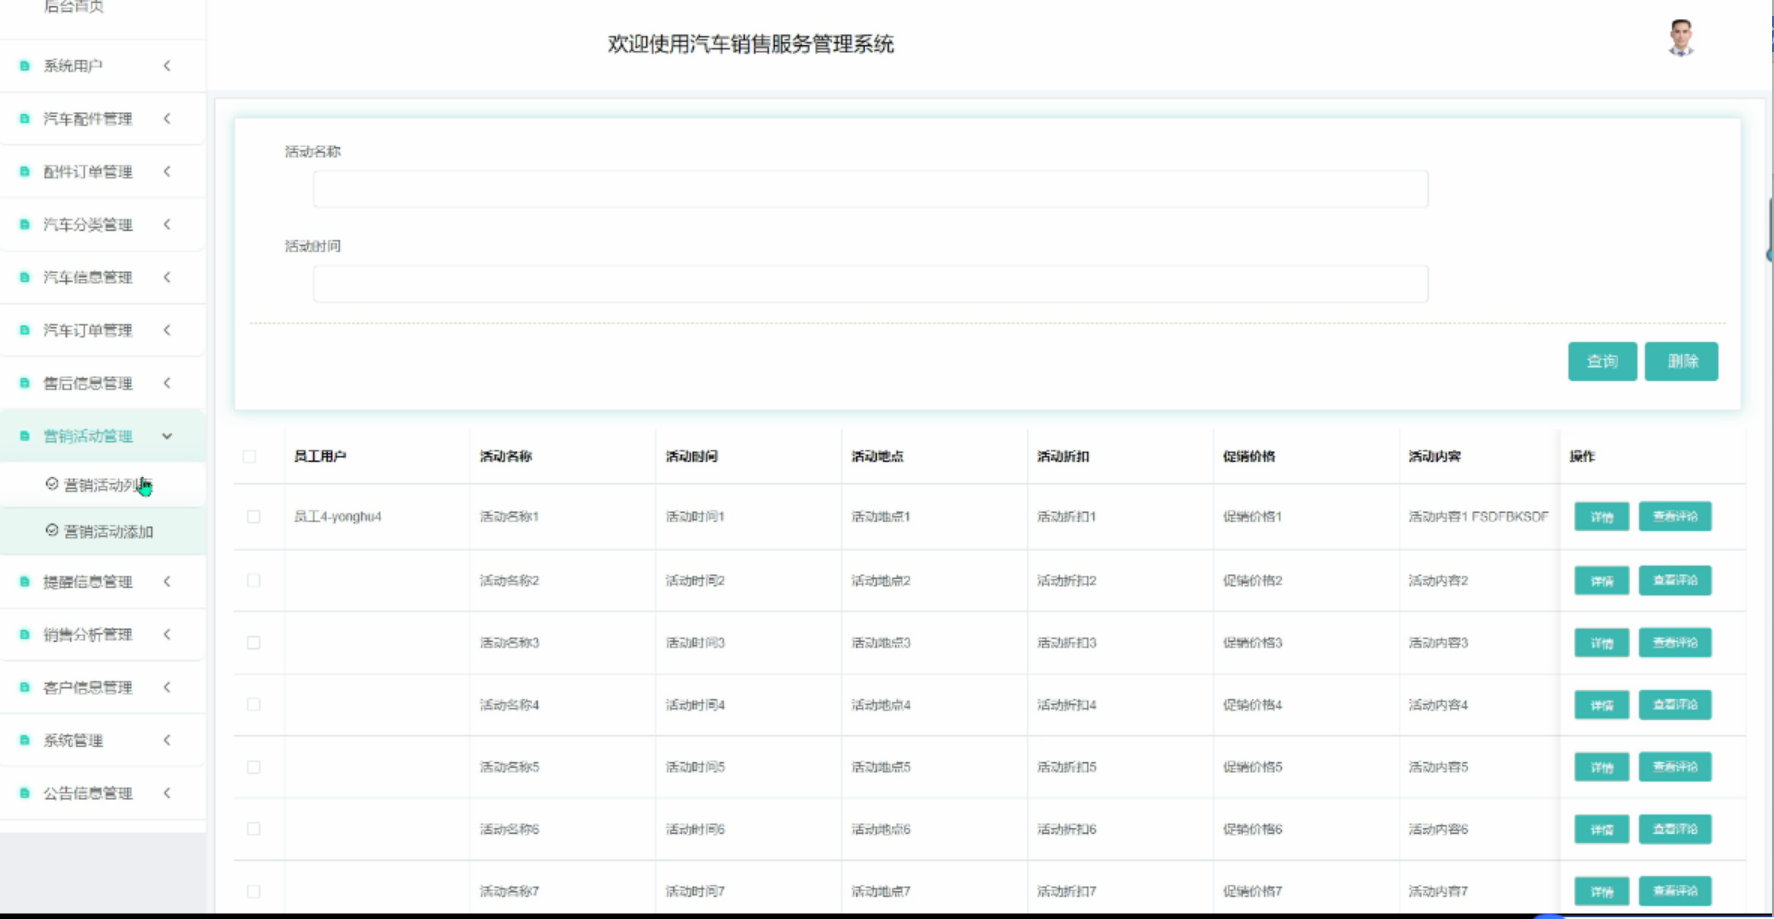Expand the 销售分析管理 chevron
The image size is (1774, 919).
167,635
